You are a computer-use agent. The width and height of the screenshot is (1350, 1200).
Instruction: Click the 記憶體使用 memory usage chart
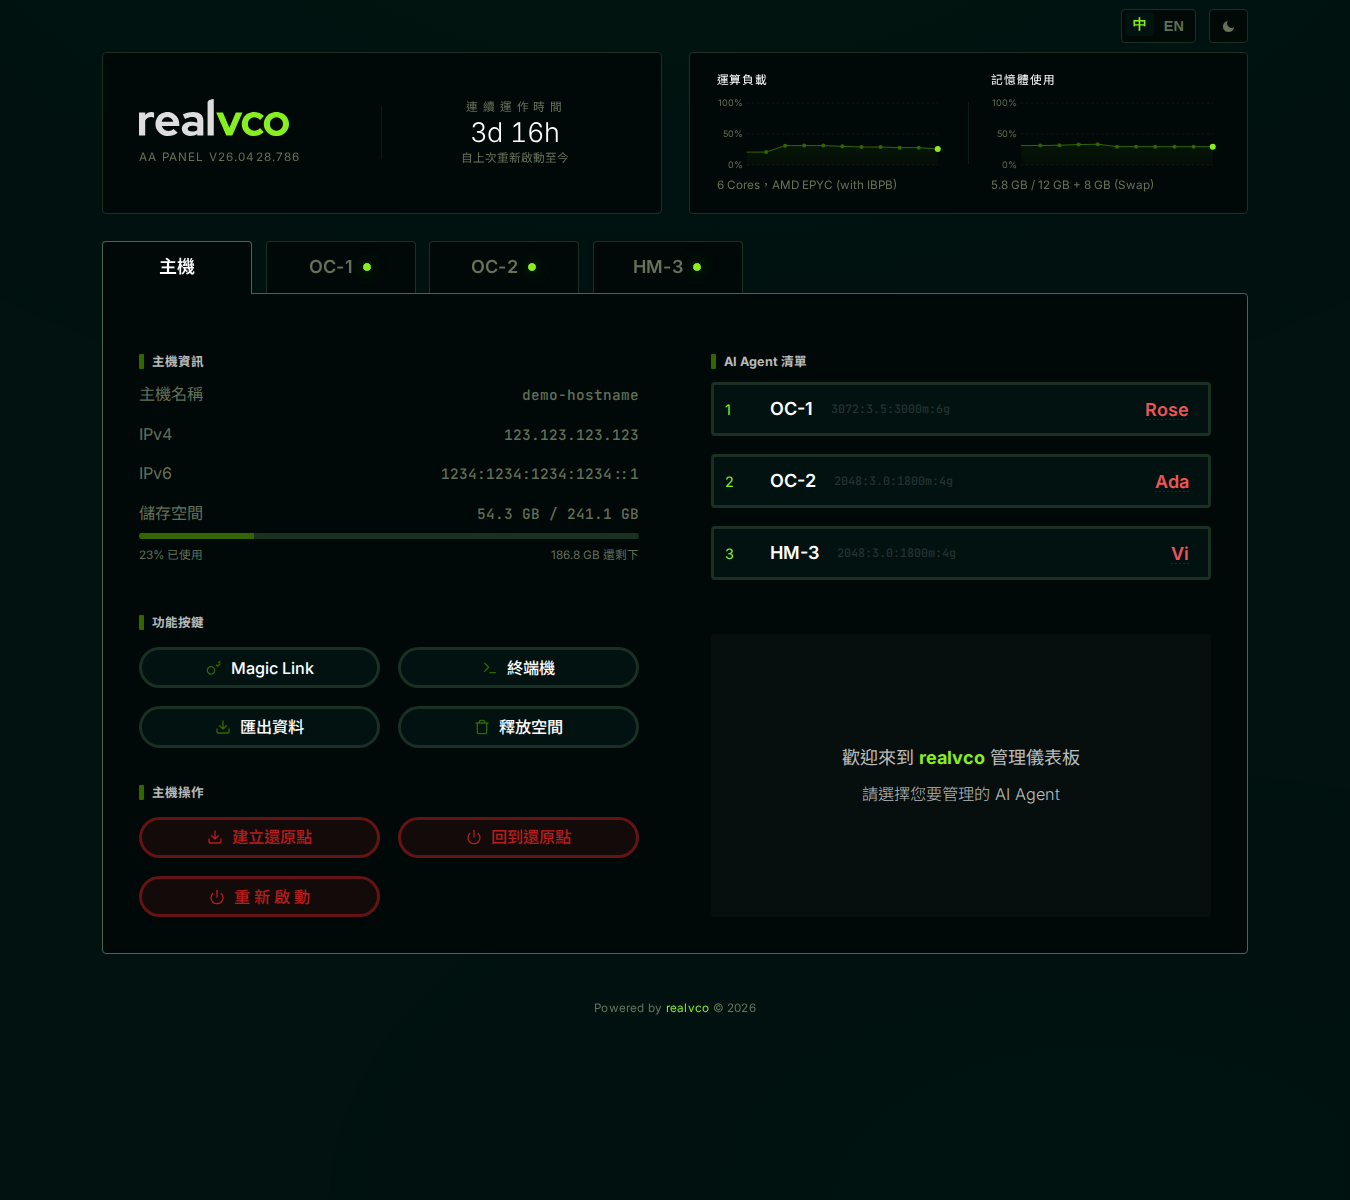(1103, 133)
